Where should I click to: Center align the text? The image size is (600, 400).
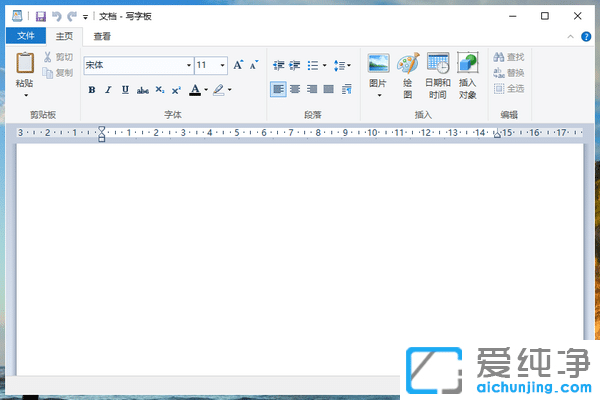[x=295, y=89]
